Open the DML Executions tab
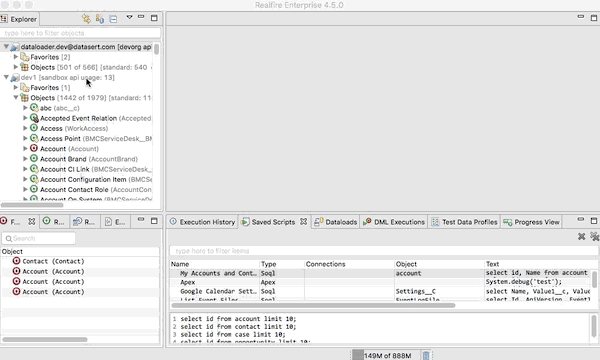The height and width of the screenshot is (360, 600). tap(394, 222)
